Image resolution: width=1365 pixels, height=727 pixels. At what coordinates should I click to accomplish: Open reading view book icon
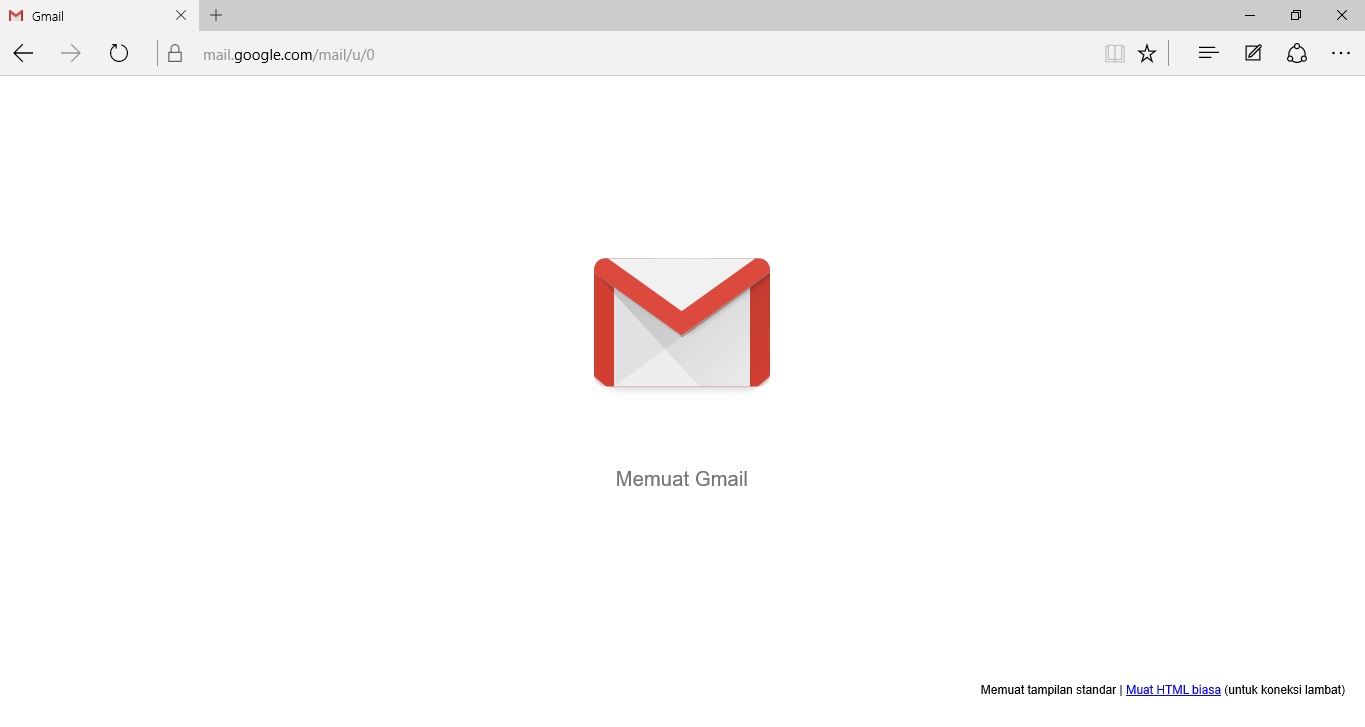[x=1115, y=54]
